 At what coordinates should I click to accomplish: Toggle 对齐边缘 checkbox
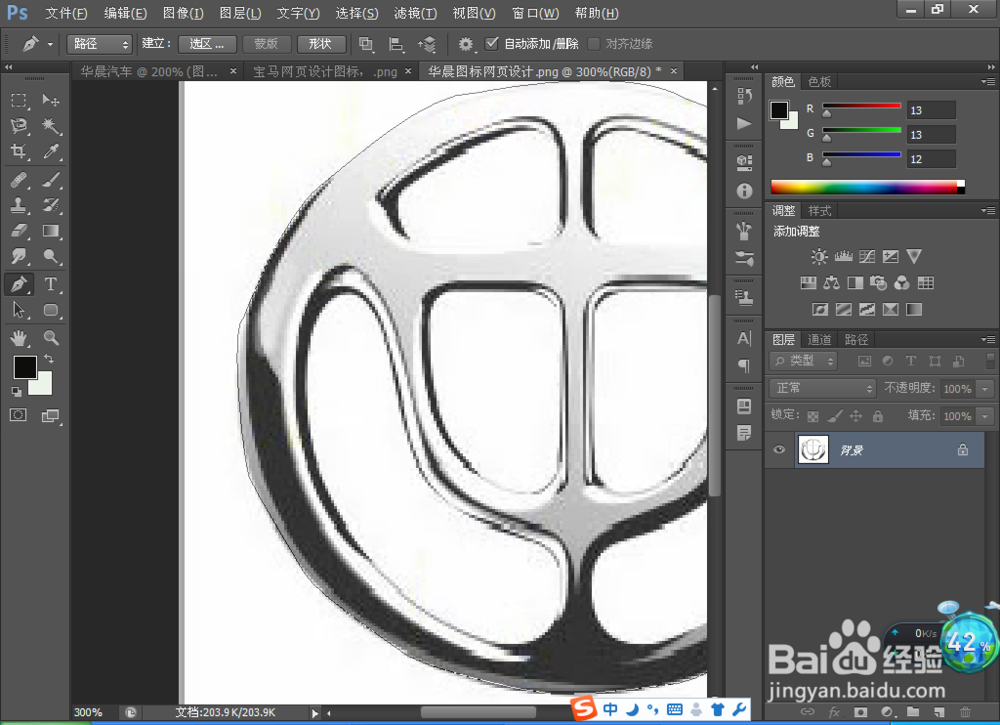(594, 43)
